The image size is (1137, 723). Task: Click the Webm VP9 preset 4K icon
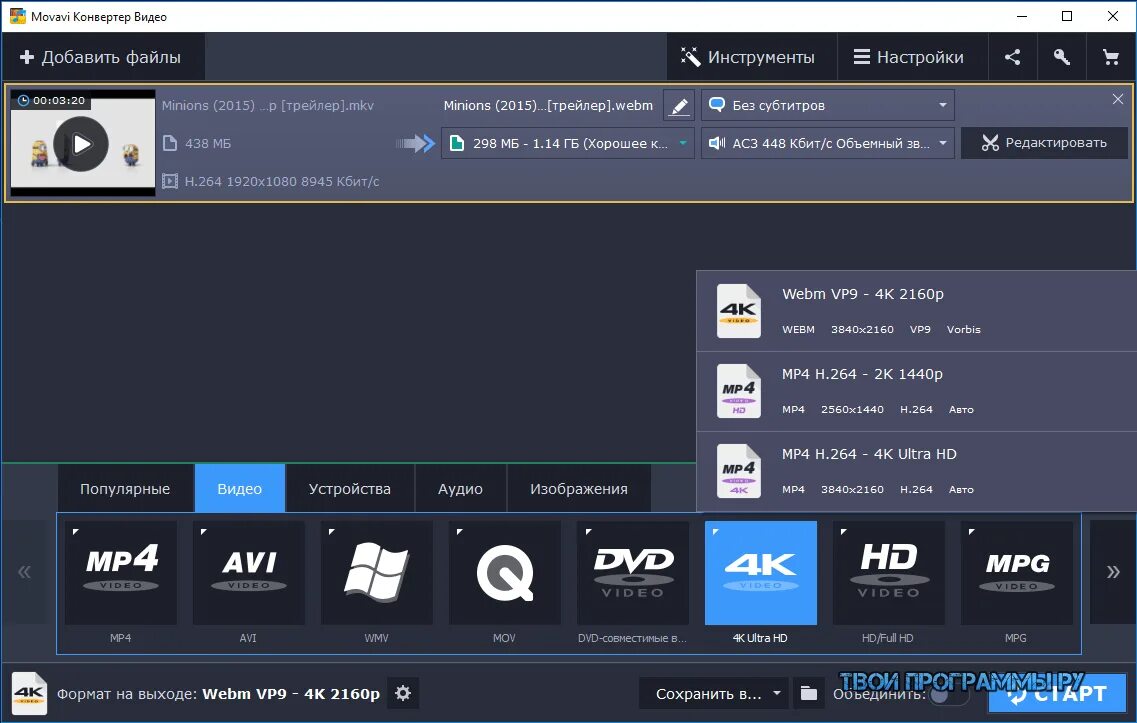tap(739, 311)
